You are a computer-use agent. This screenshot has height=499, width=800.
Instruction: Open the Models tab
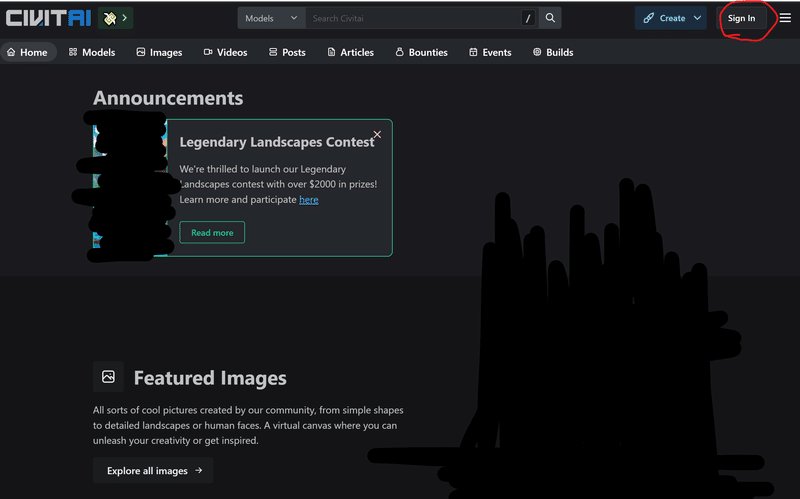(x=92, y=52)
